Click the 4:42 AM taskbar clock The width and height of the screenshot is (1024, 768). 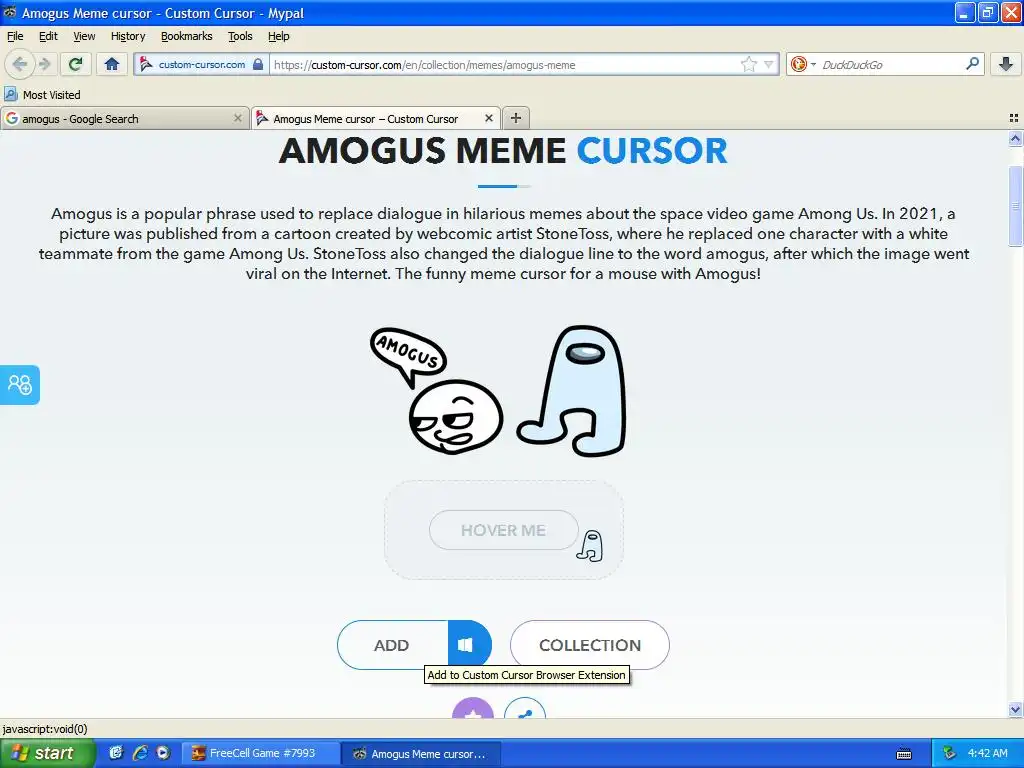pos(987,753)
